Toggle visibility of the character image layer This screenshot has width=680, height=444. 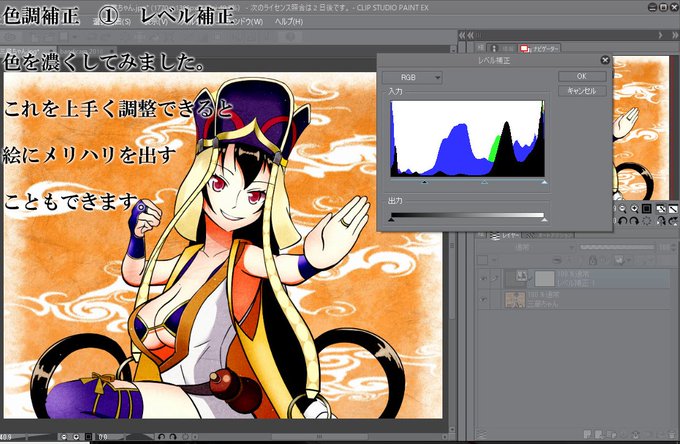coord(483,299)
